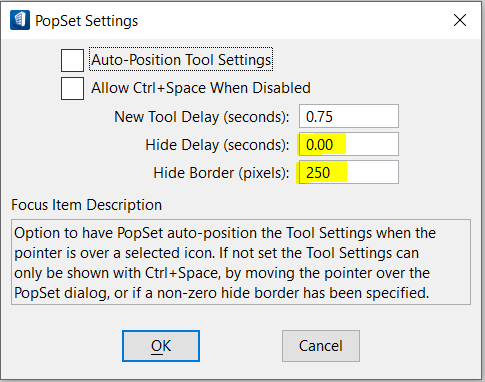Click the empty title bar area beside the title
The height and width of the screenshot is (382, 485).
(x=293, y=20)
